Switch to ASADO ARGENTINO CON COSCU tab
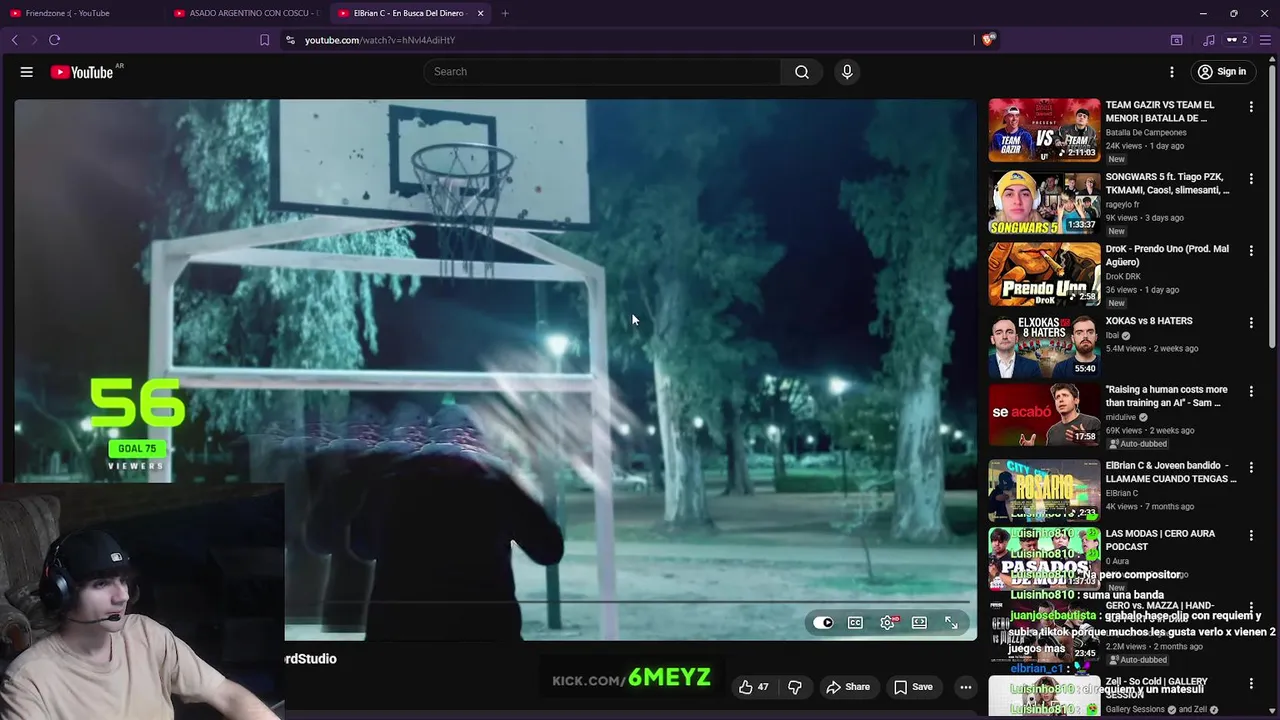Screen dimensions: 1280x720 [246, 13]
